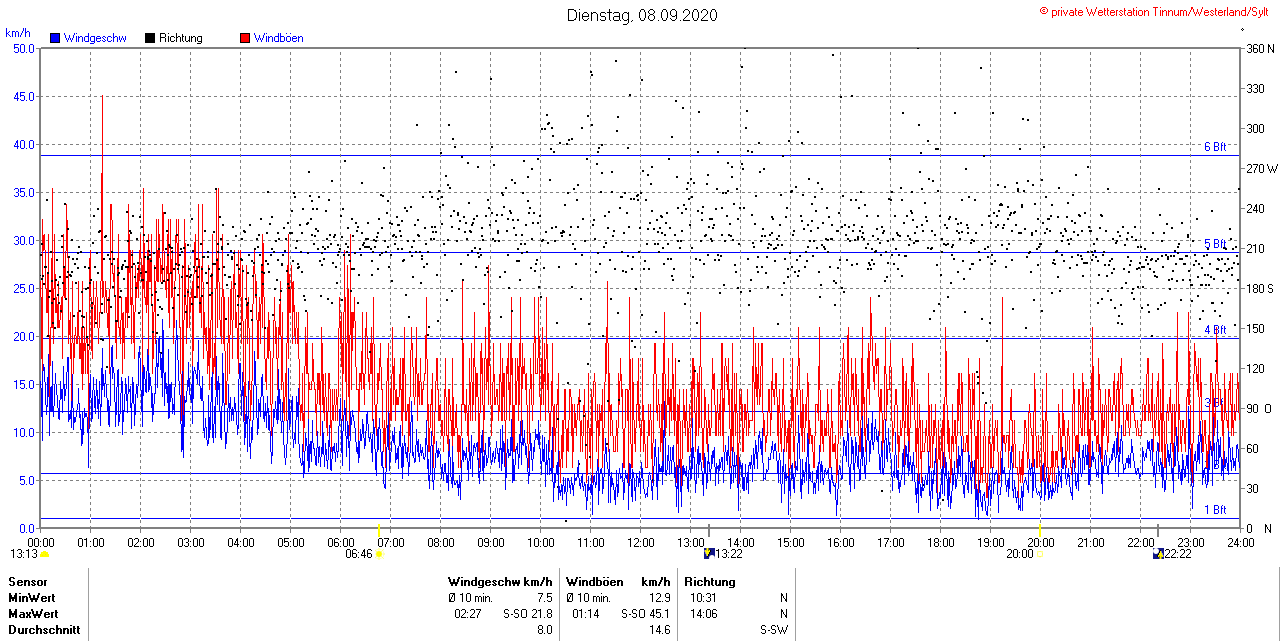Click the 50.0 value on the left axis
The image size is (1280, 641).
22,48
